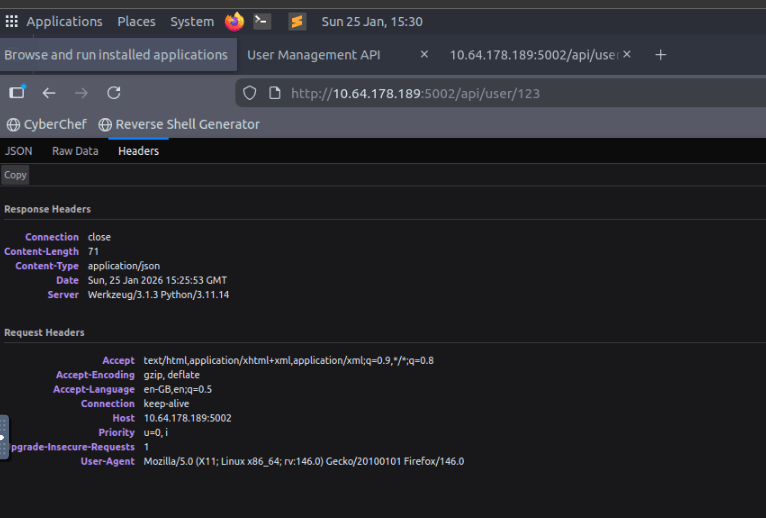Screen dimensions: 766x518
Task: Click the Accept-Encoding value gzip, deflate
Action: click(x=171, y=375)
